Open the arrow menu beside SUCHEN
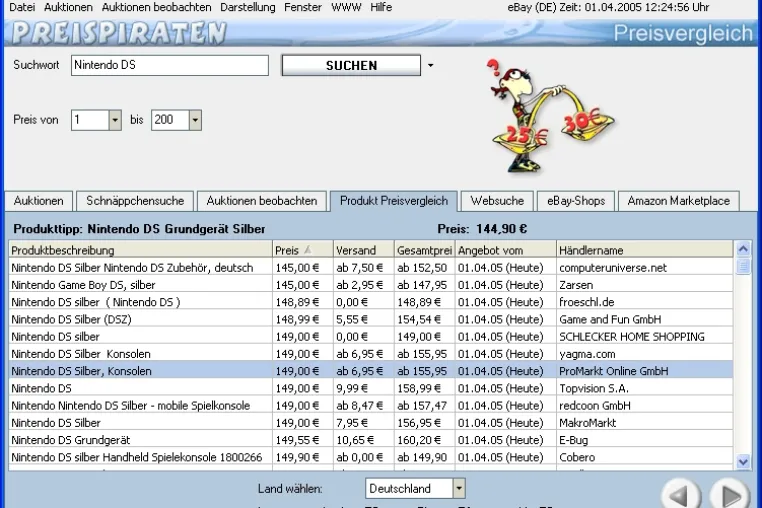This screenshot has width=762, height=508. pyautogui.click(x=430, y=65)
